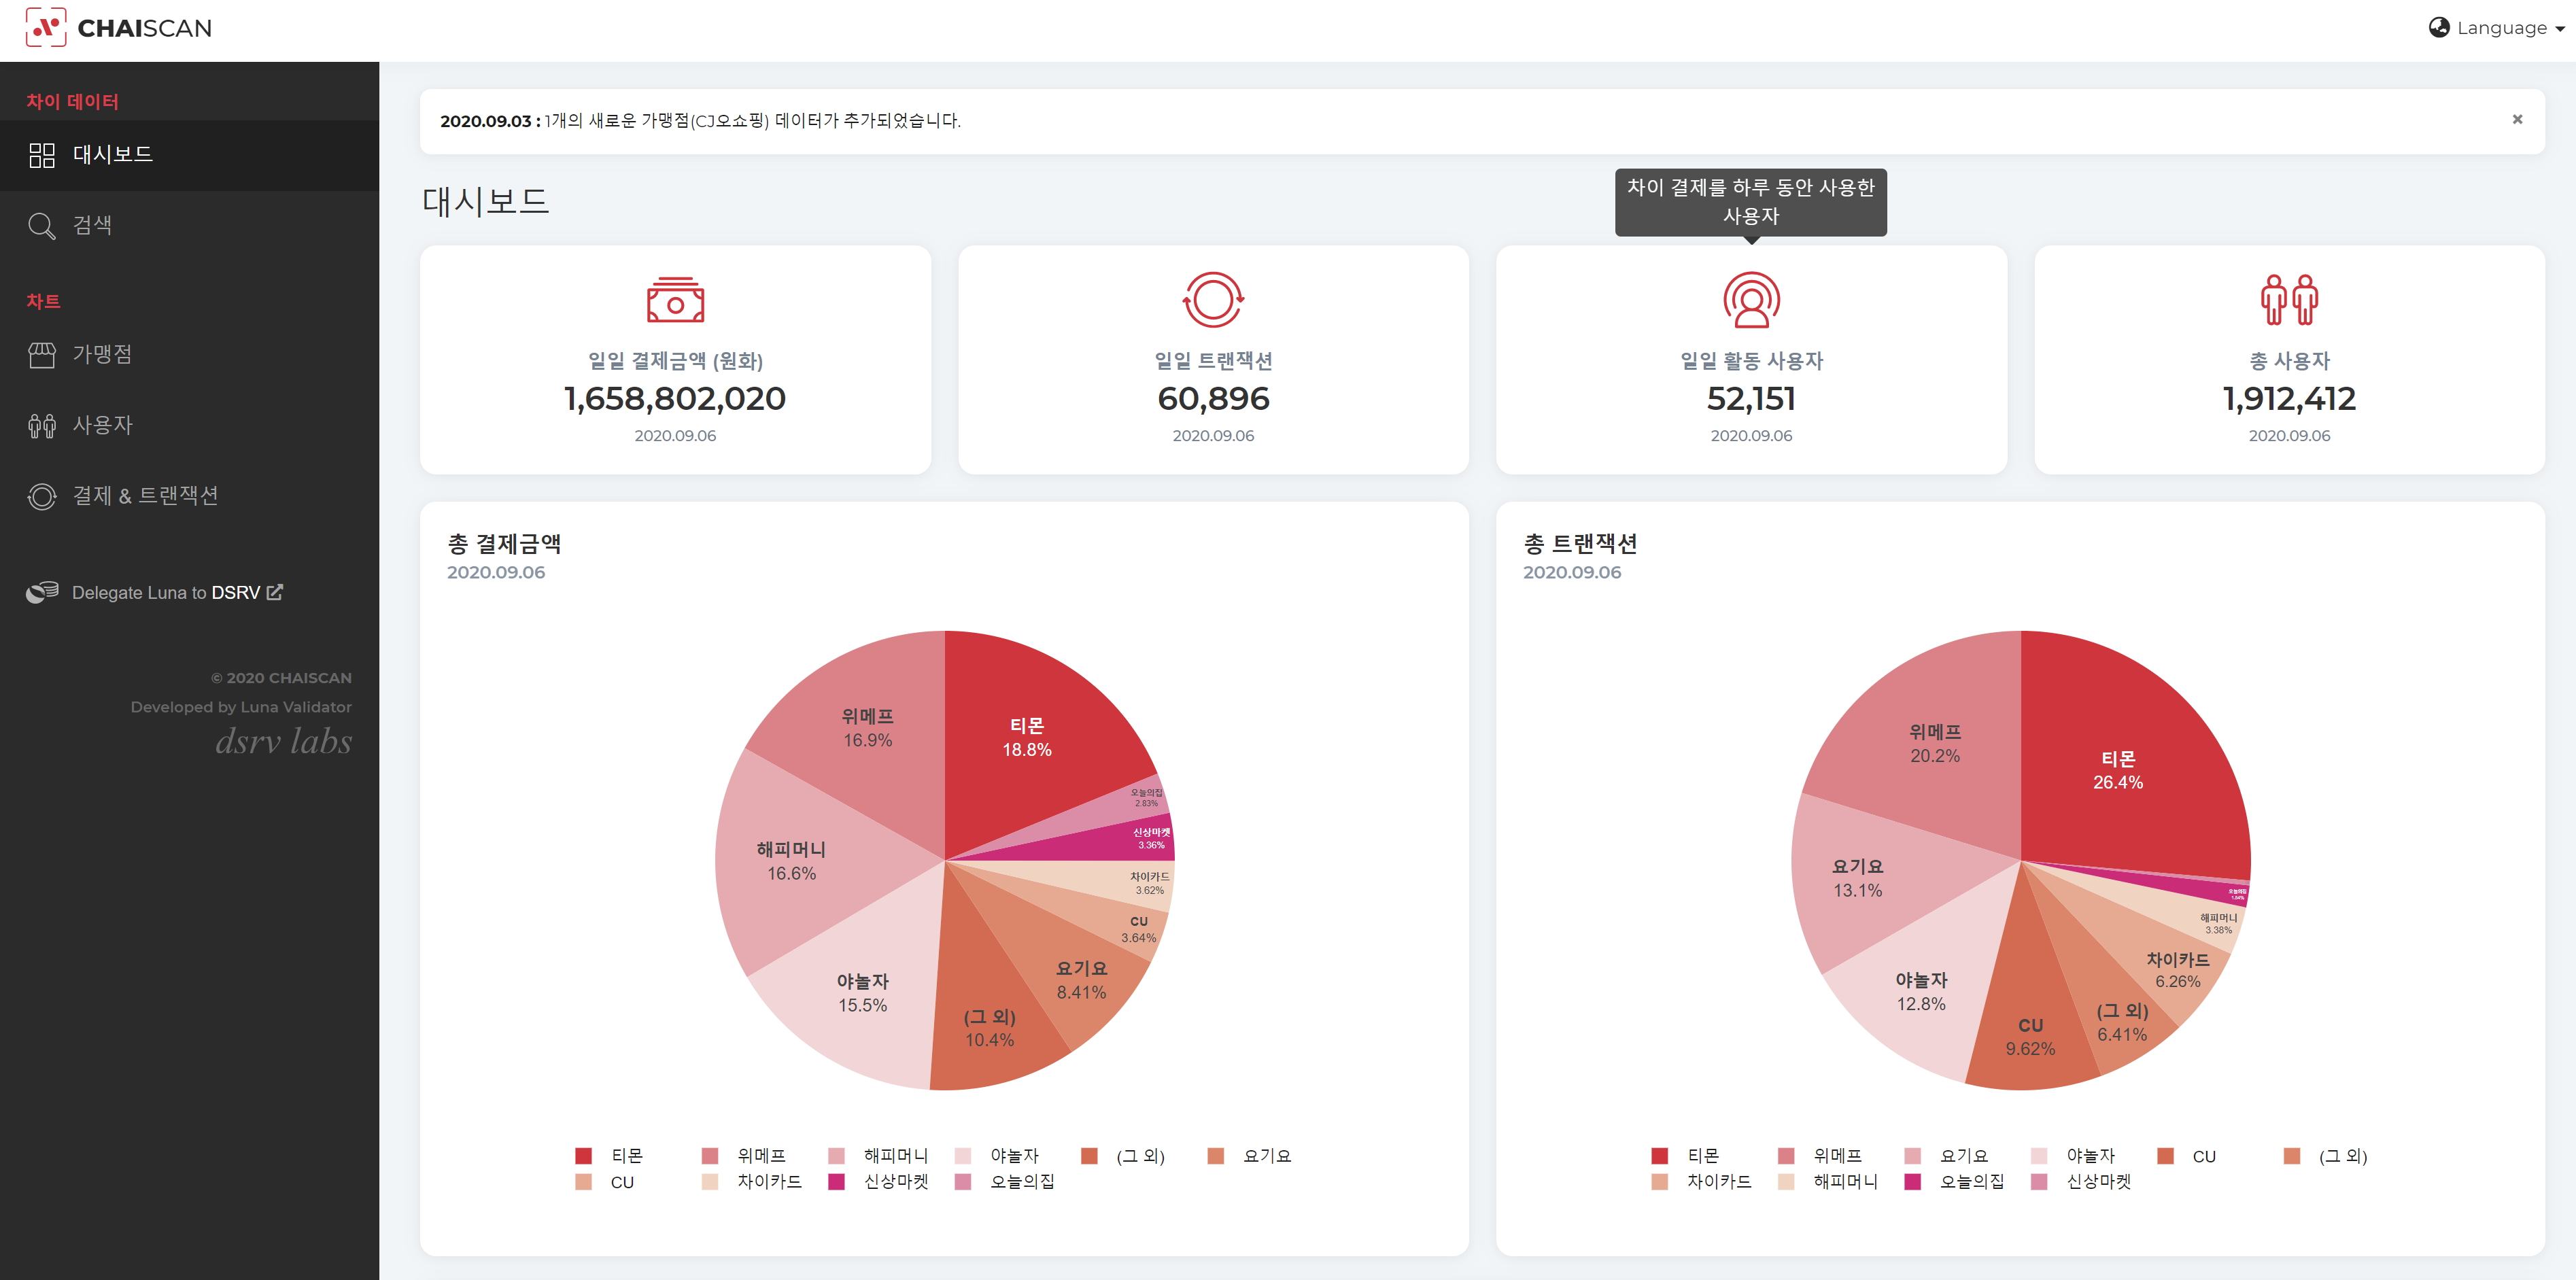The height and width of the screenshot is (1280, 2576).
Task: Select the 대시보드 grid icon in sidebar
Action: coord(42,155)
